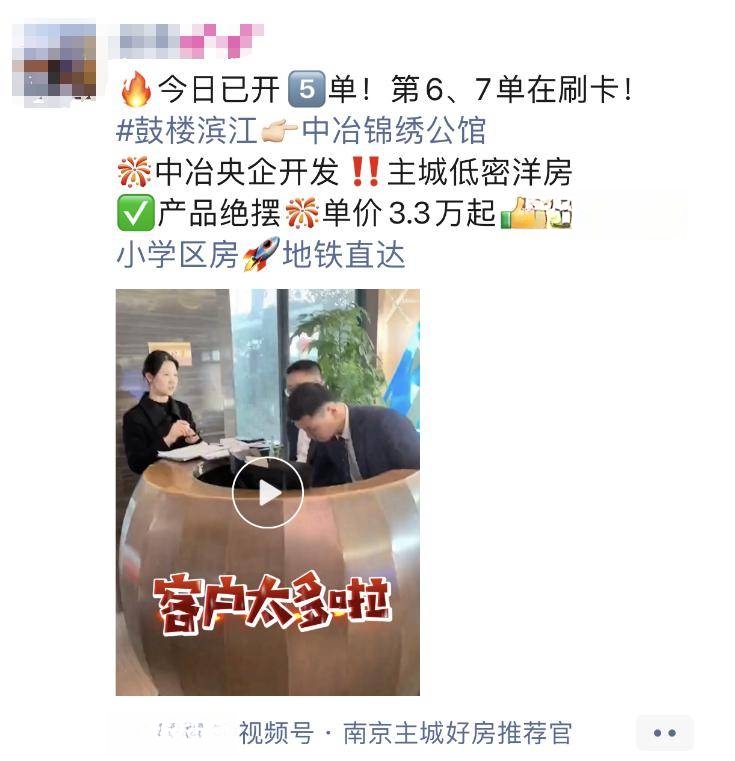
Task: Click the pointing hand emoji
Action: click(279, 131)
